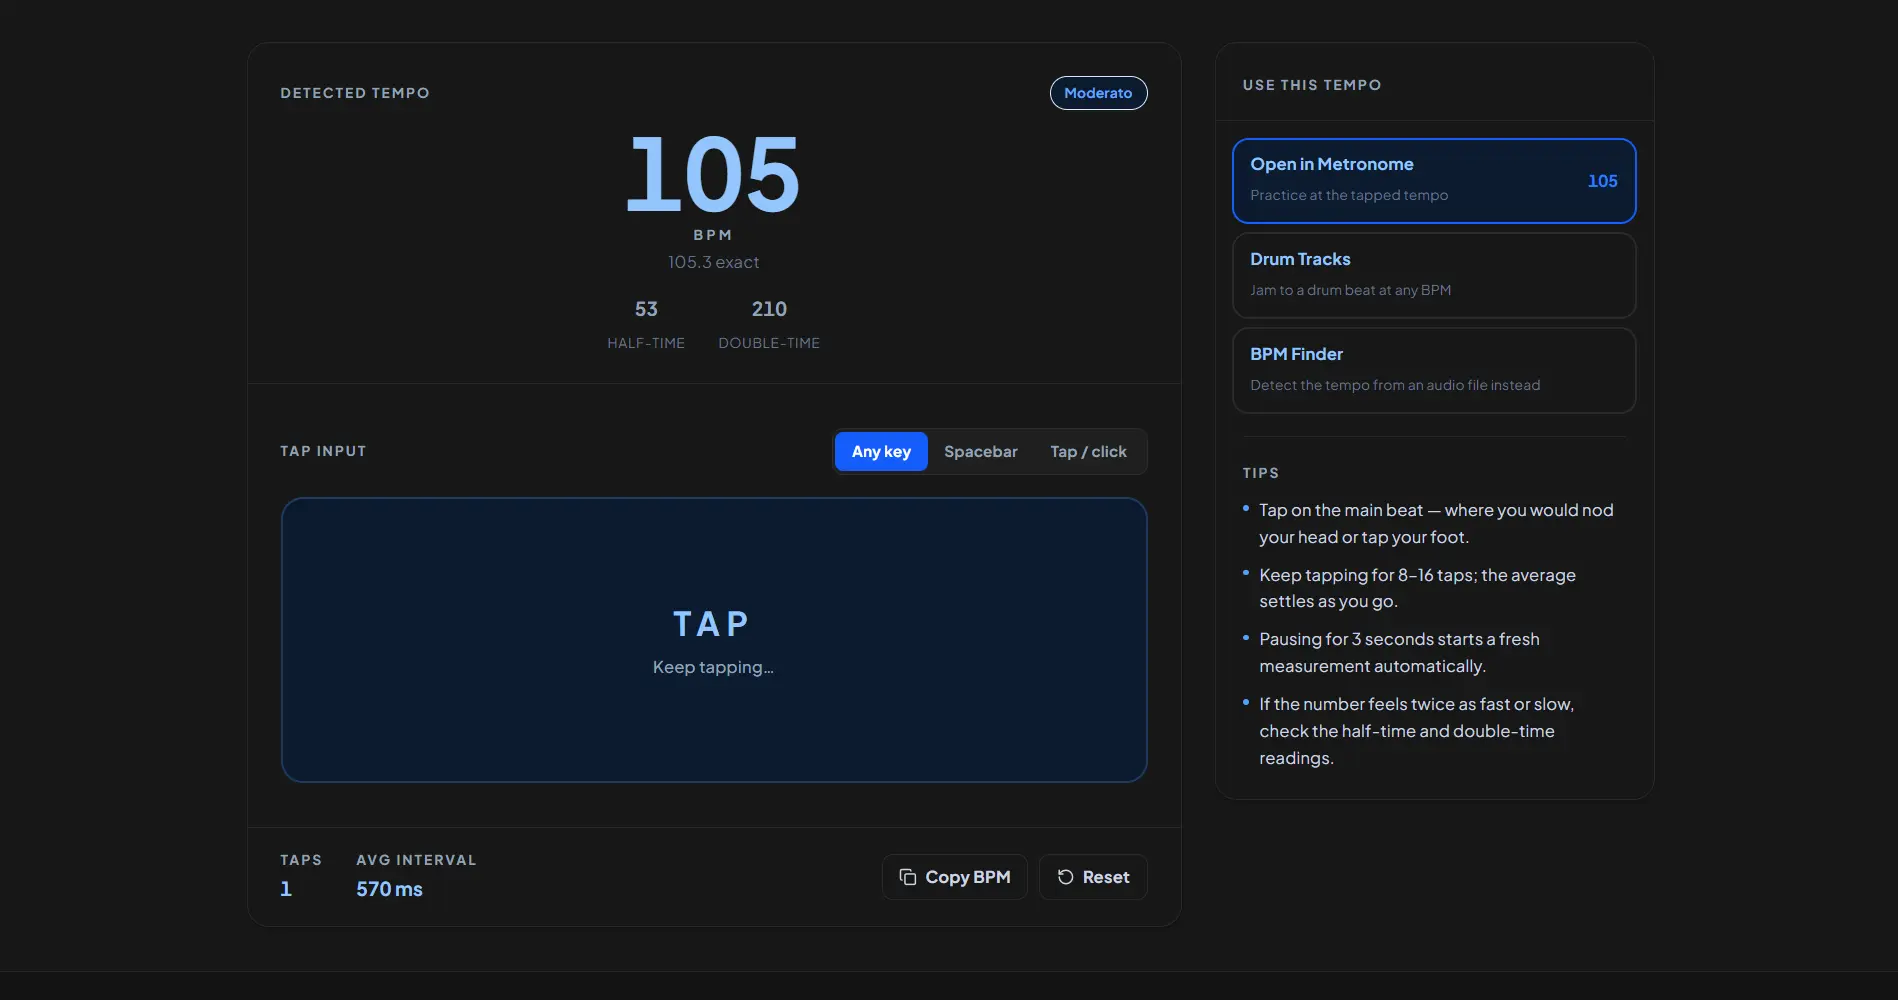Click the half-time value 53
The image size is (1898, 1000).
646,309
